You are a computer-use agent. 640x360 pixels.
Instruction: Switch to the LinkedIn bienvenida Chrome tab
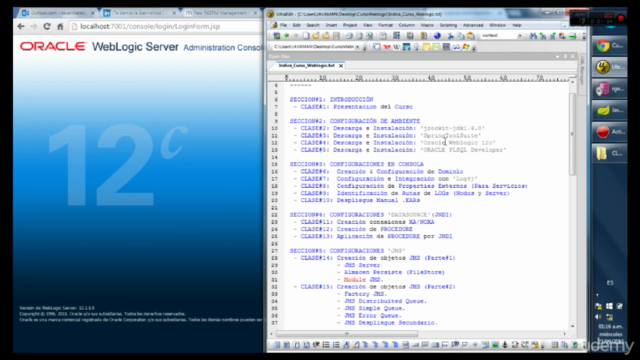pyautogui.click(x=139, y=13)
